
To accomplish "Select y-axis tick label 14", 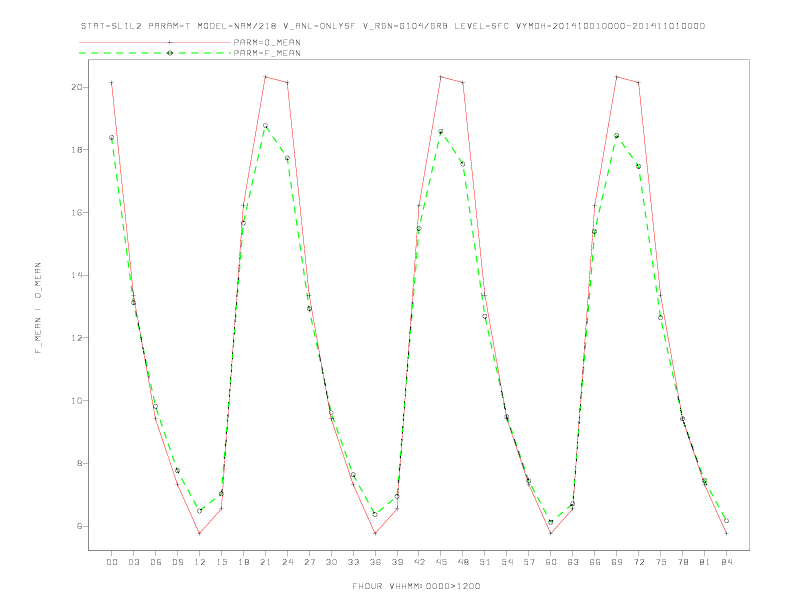I will coord(77,275).
